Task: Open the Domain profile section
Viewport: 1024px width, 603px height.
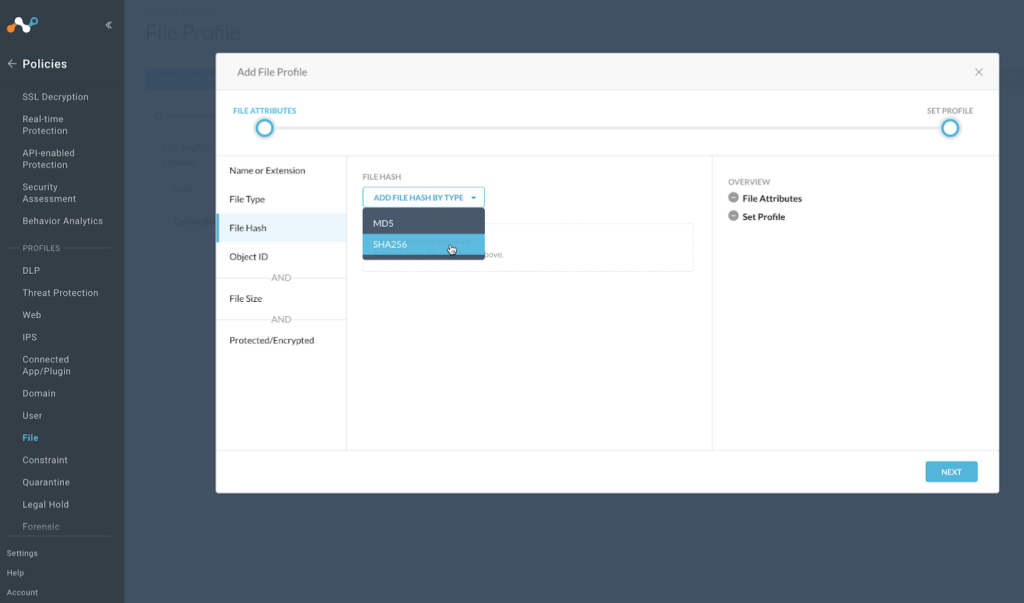Action: (x=39, y=393)
